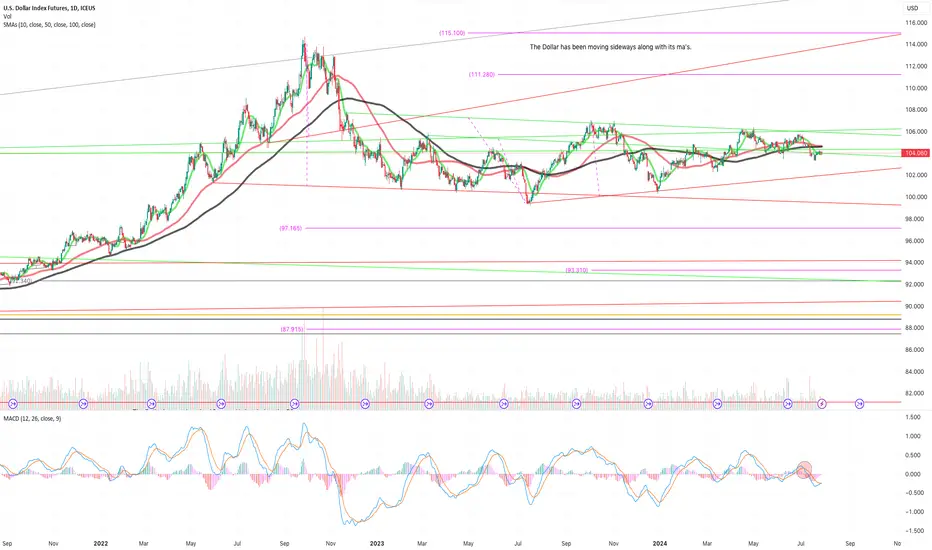Click the 2023 label on time axis
The height and width of the screenshot is (550, 932).
pos(377,543)
